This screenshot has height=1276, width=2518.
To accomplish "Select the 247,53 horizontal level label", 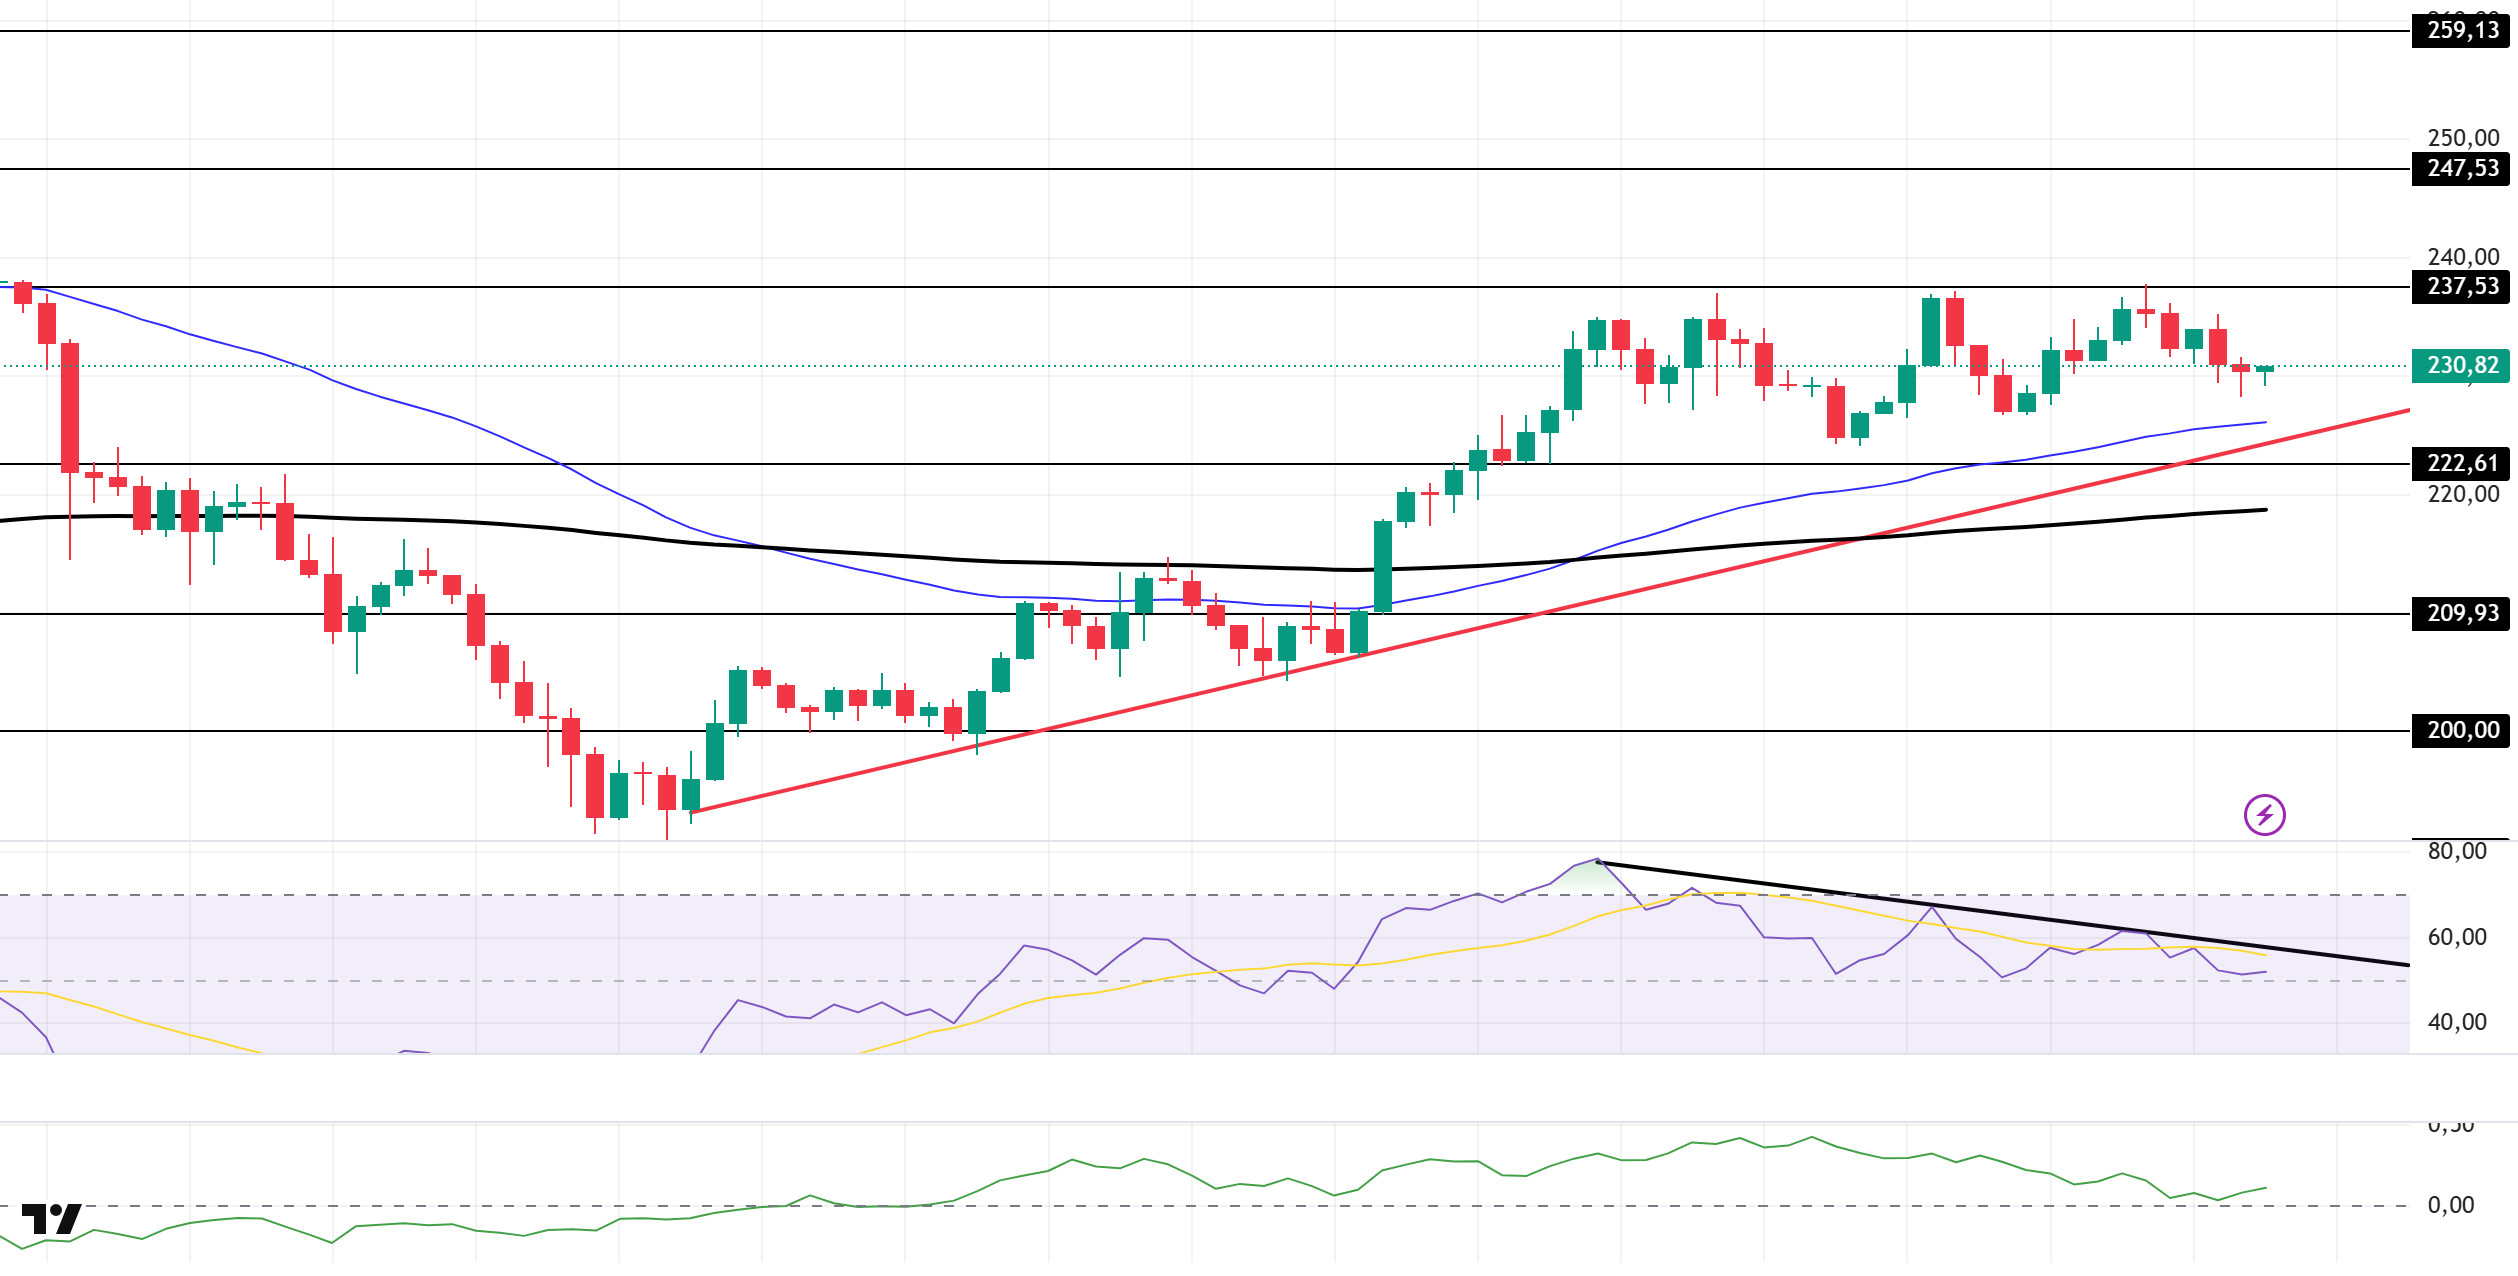I will tap(2462, 168).
